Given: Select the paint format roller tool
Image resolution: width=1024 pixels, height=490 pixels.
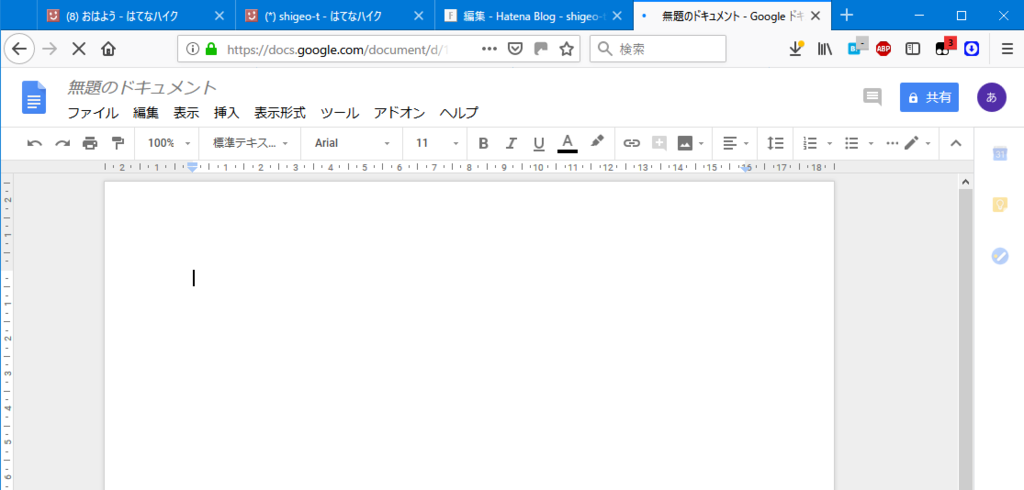Looking at the screenshot, I should pyautogui.click(x=118, y=143).
